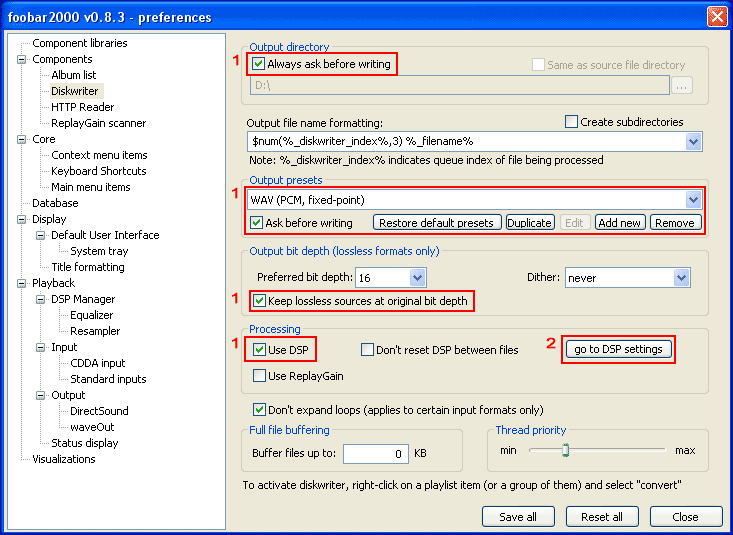Select HTTP Reader in the tree
733x535 pixels.
click(x=82, y=107)
